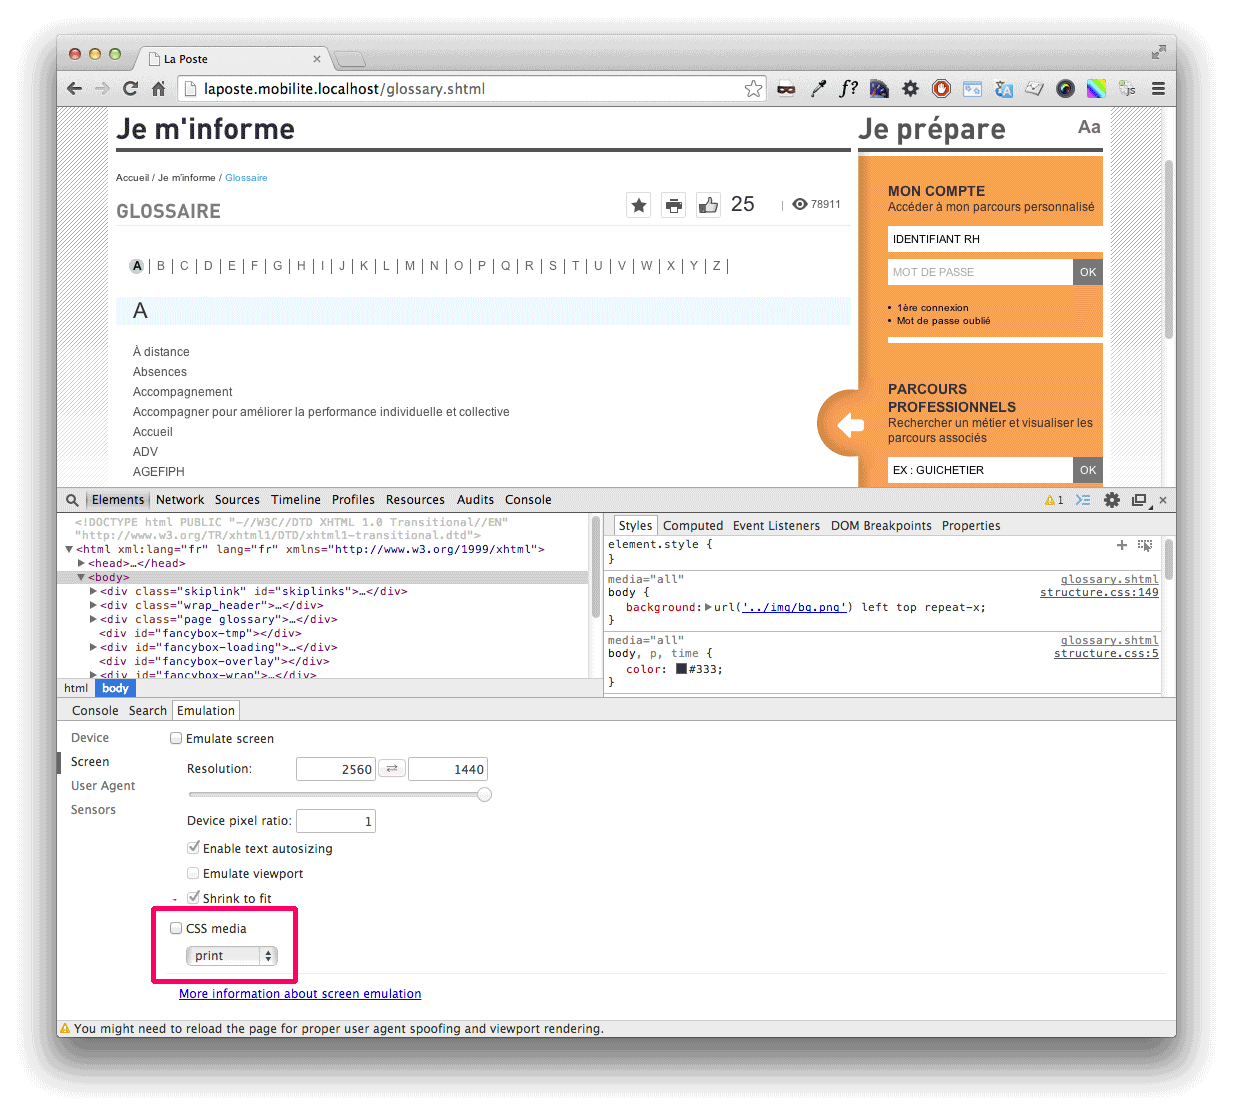The width and height of the screenshot is (1234, 1116).
Task: Go back with the browser back arrow
Action: [74, 89]
